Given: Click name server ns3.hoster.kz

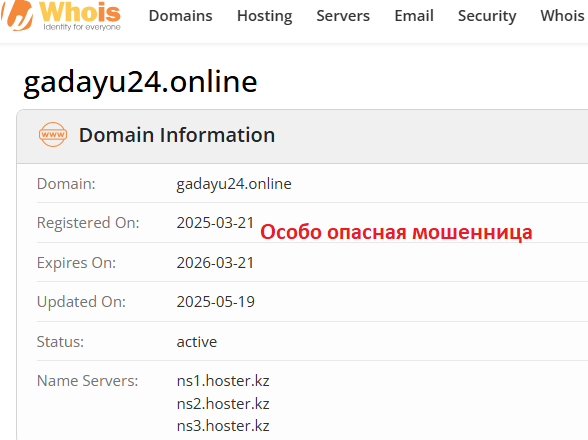Looking at the screenshot, I should pos(223,426).
